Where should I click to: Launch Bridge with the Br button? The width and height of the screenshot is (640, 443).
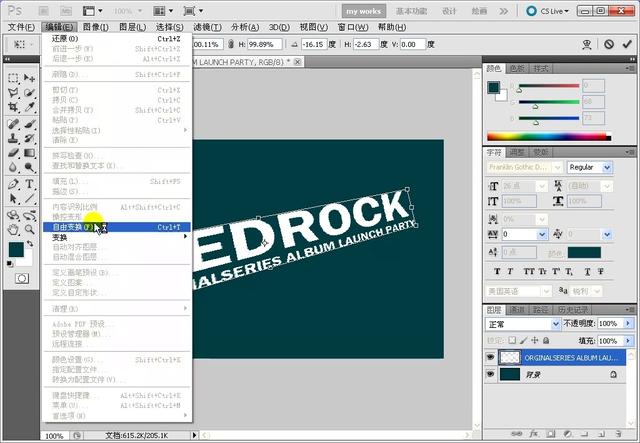tap(44, 11)
